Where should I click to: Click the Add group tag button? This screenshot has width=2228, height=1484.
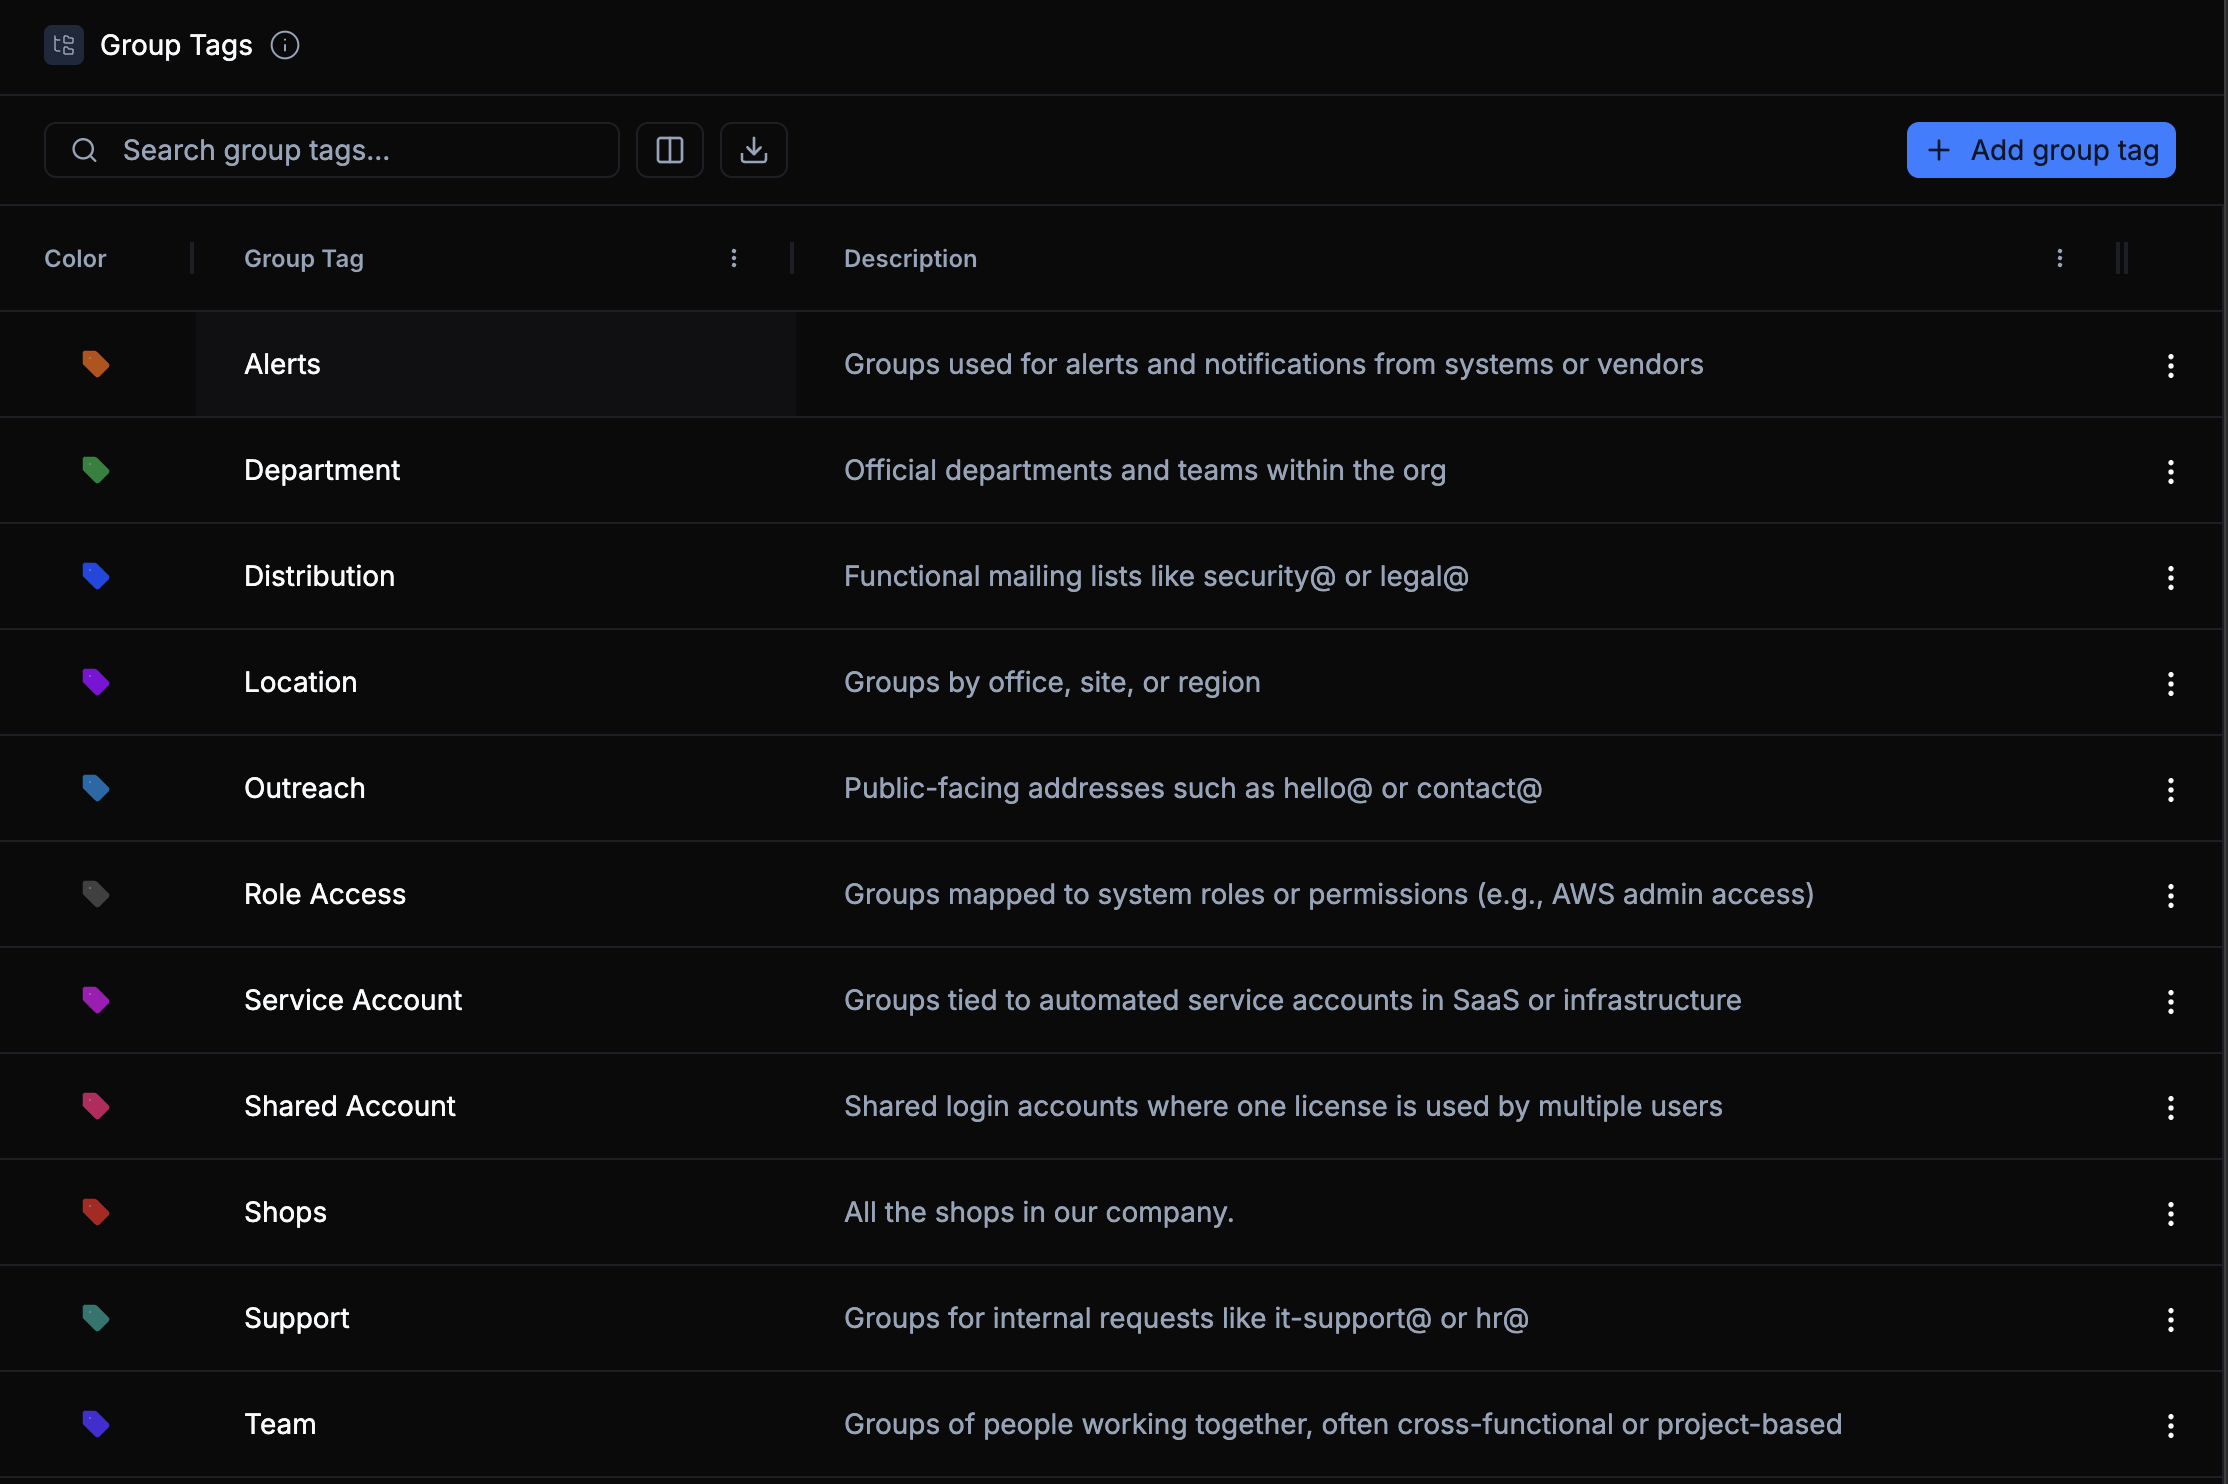[2040, 150]
